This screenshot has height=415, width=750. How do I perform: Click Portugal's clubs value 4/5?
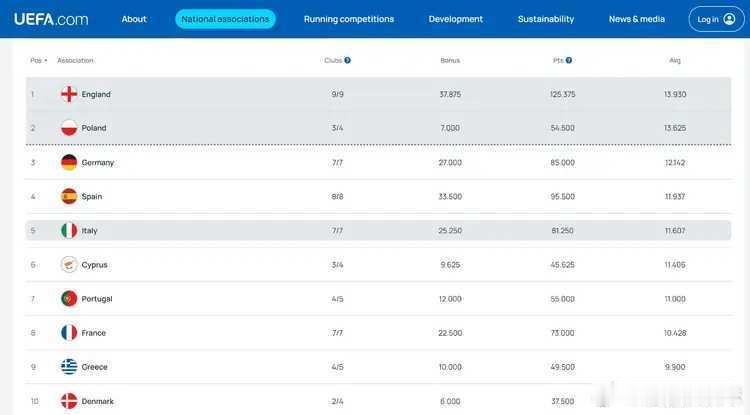(x=338, y=299)
